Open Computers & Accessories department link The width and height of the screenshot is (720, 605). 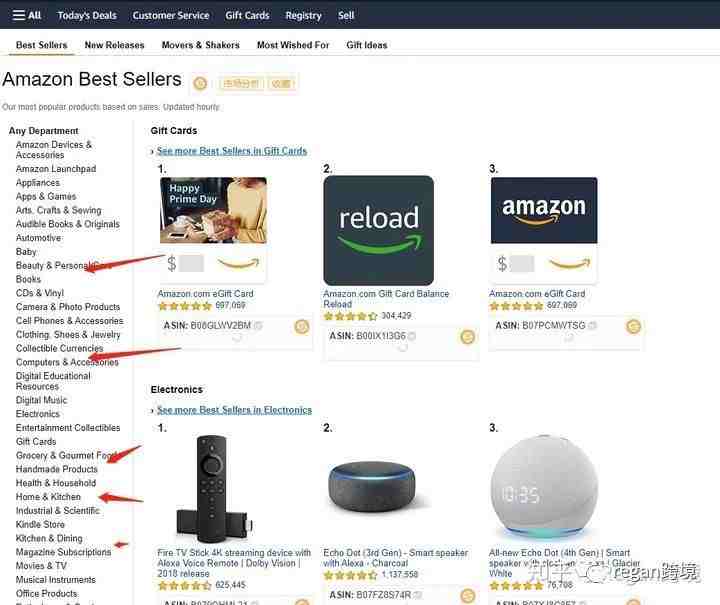[x=67, y=362]
